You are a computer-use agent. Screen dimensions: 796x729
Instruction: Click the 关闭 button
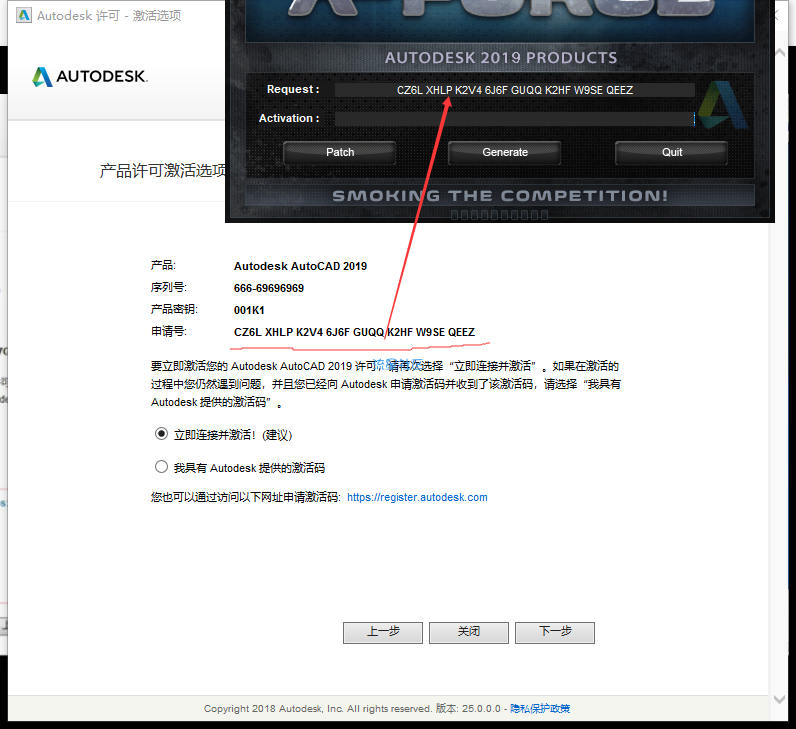point(469,633)
